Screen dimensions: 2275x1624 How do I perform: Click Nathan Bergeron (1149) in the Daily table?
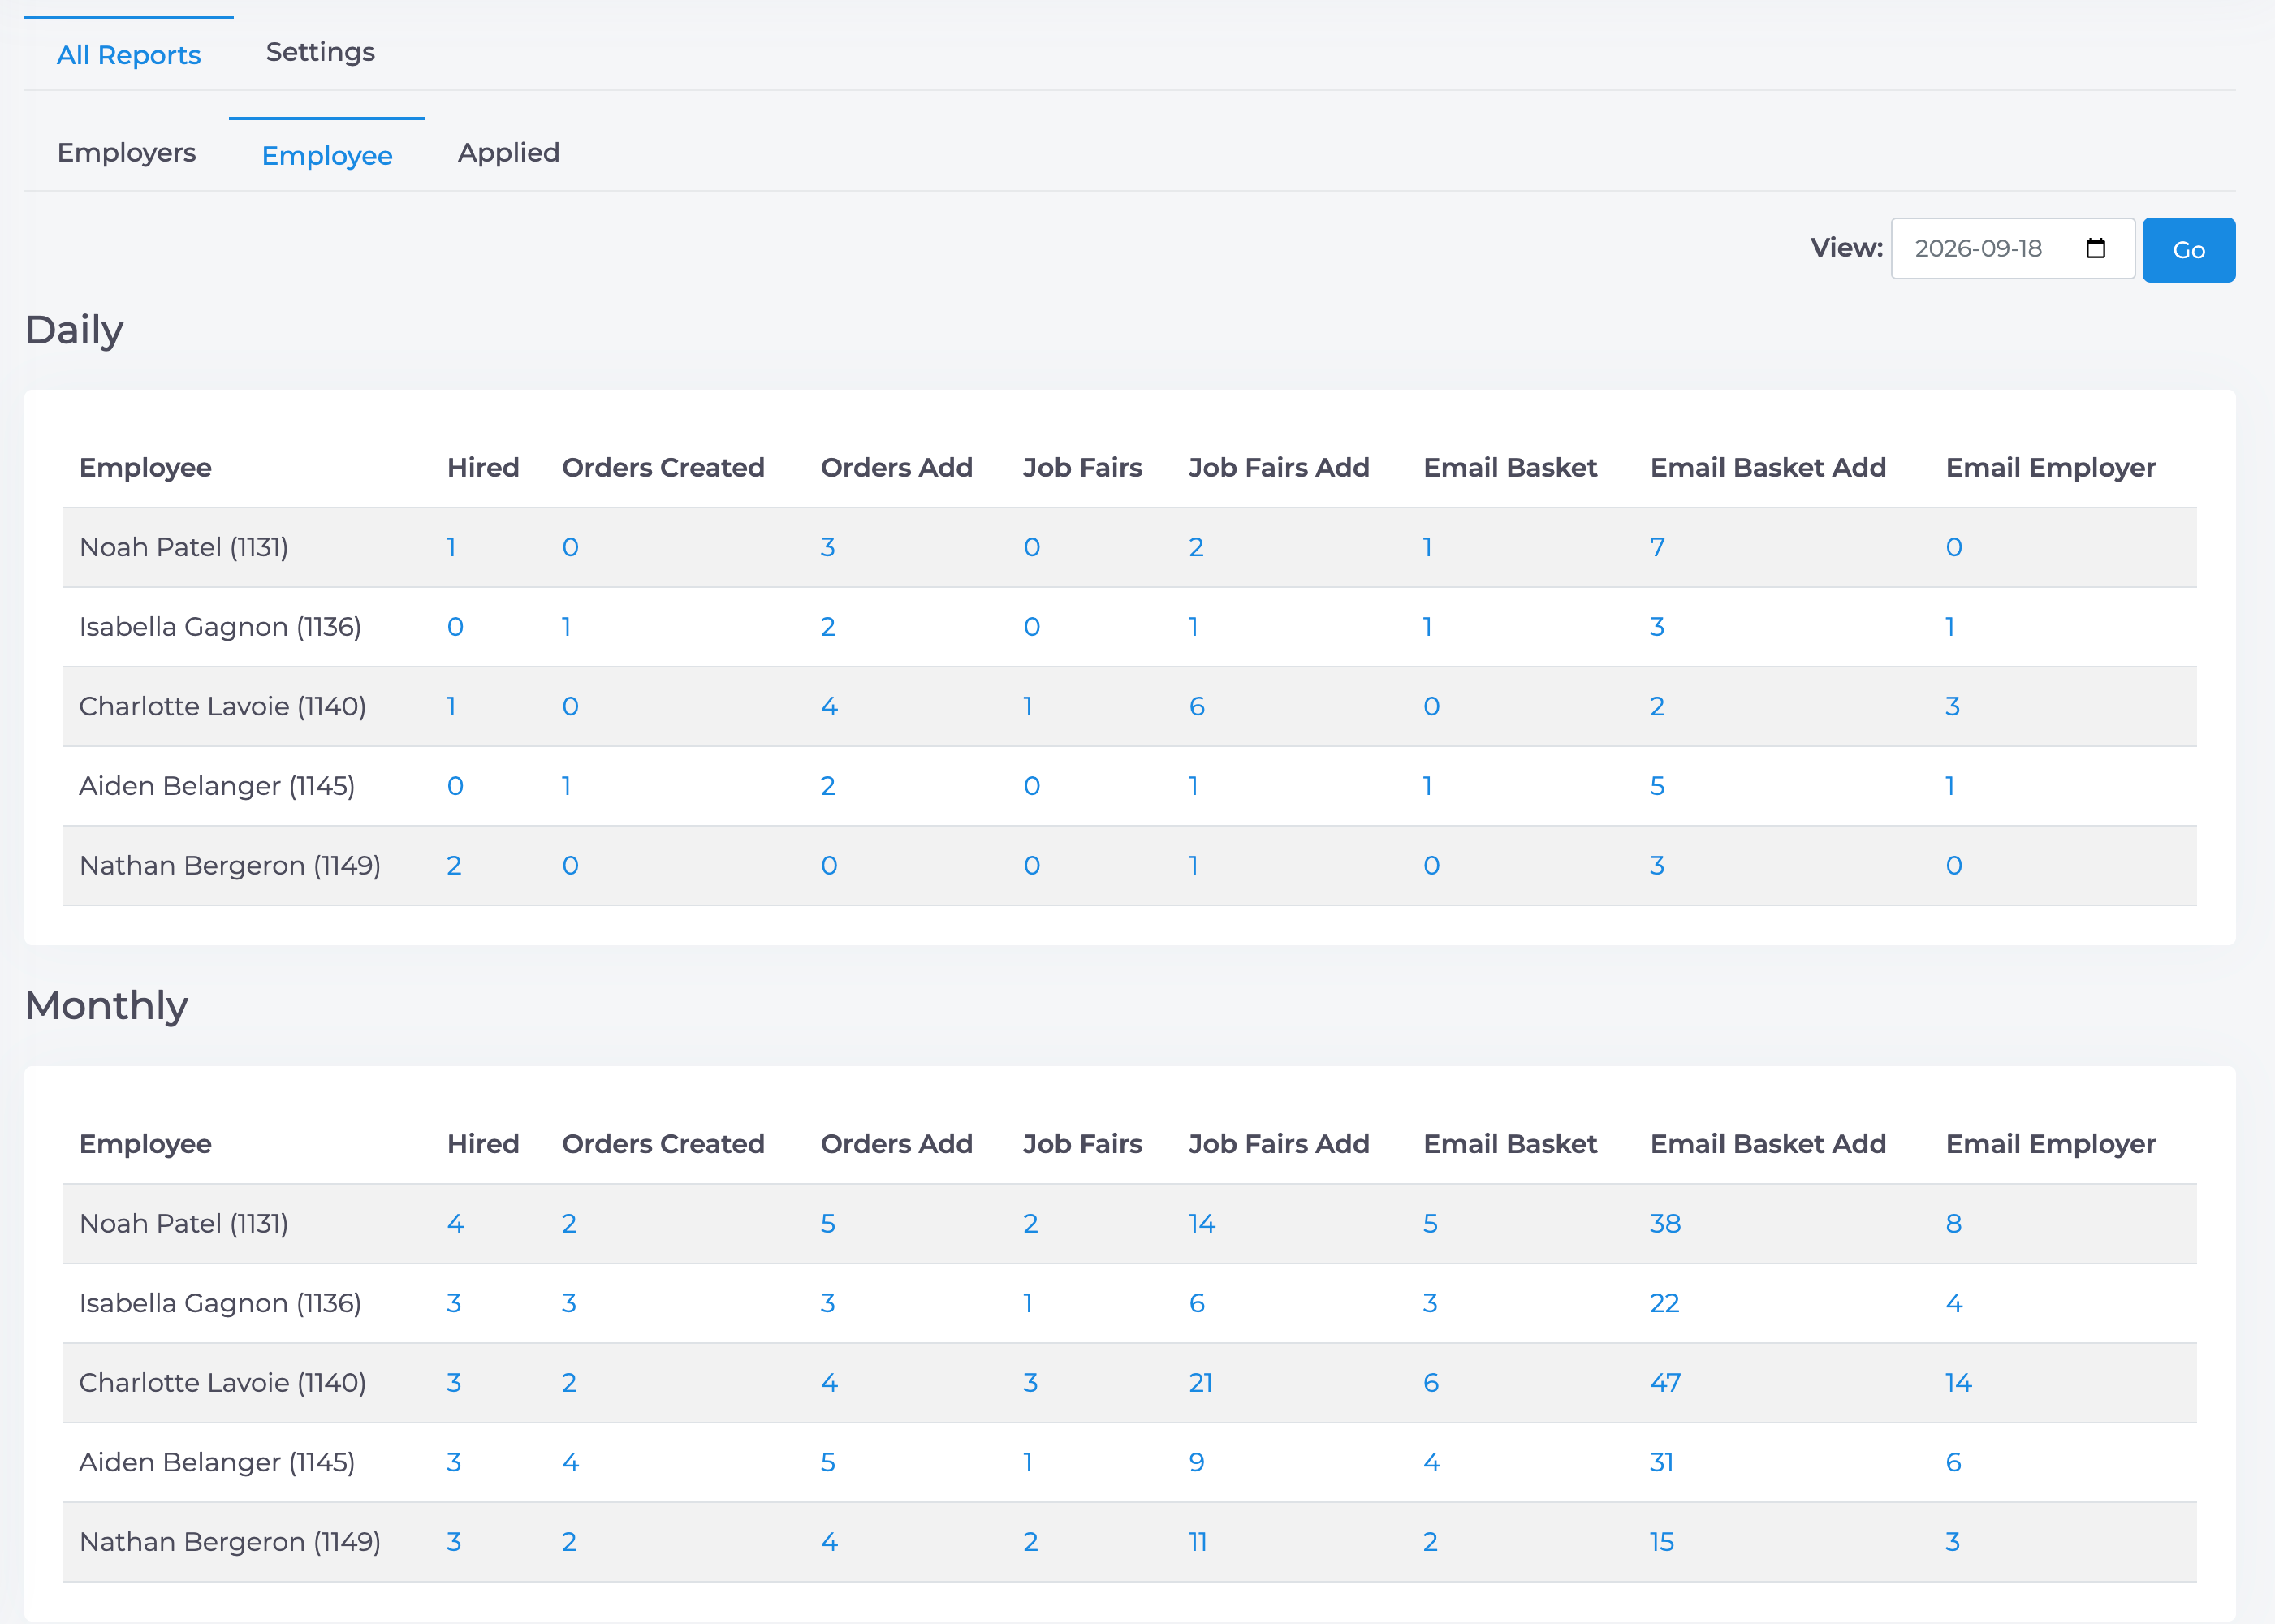coord(230,865)
